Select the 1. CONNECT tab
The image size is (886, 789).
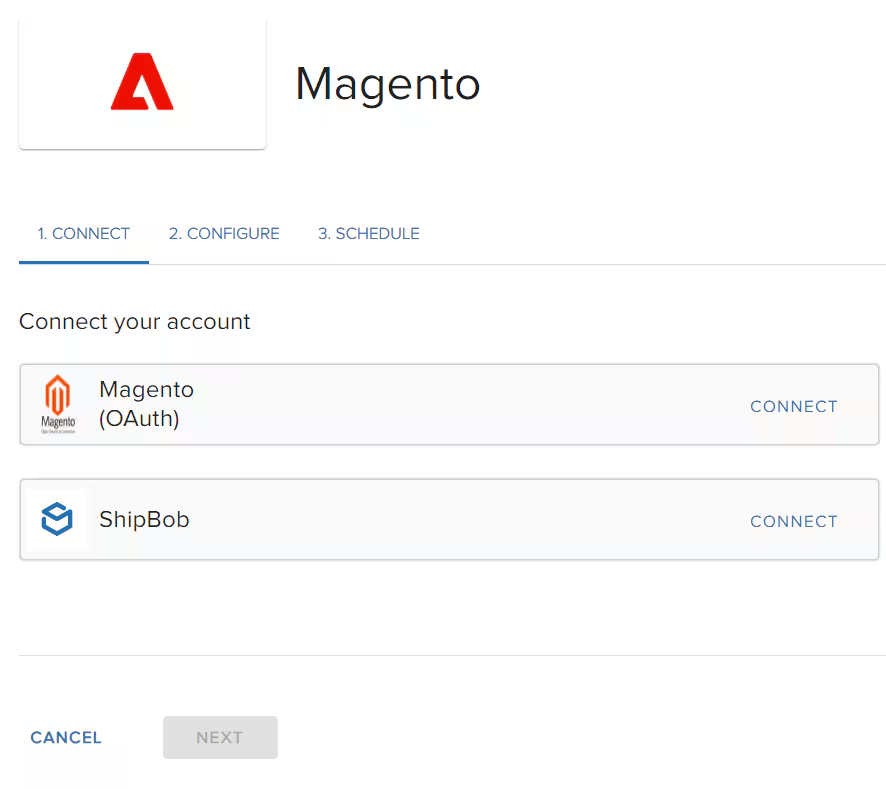pyautogui.click(x=83, y=233)
